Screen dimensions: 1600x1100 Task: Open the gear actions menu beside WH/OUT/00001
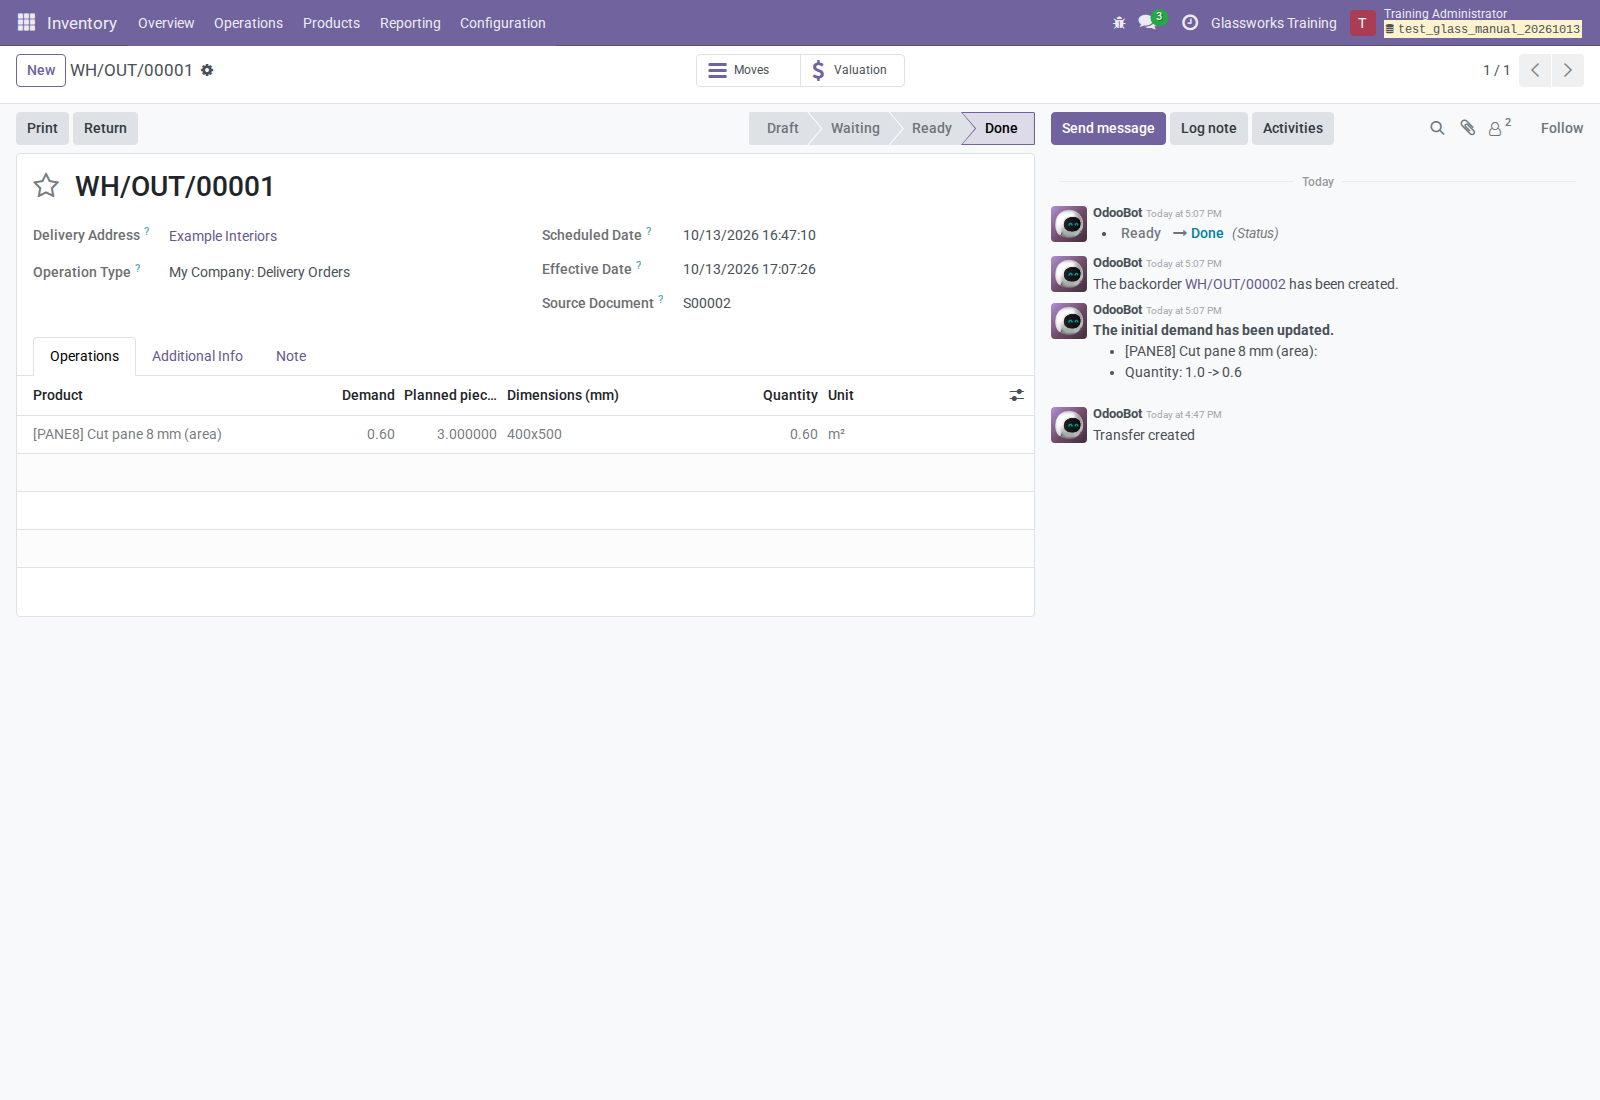(207, 70)
